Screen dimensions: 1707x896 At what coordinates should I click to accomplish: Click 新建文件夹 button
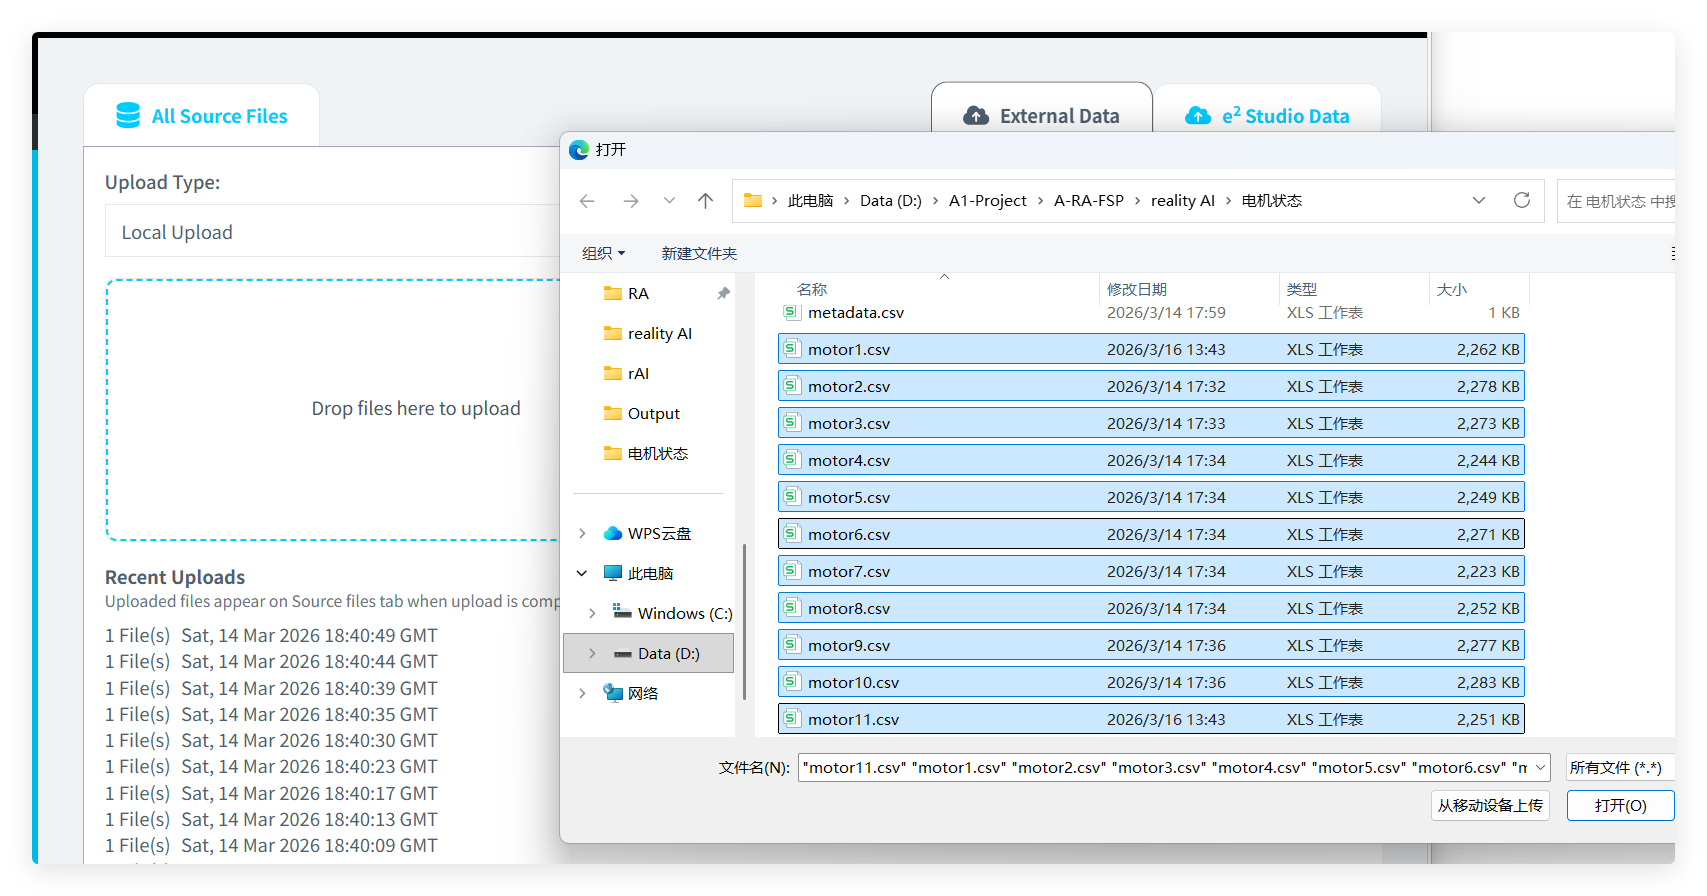699,254
